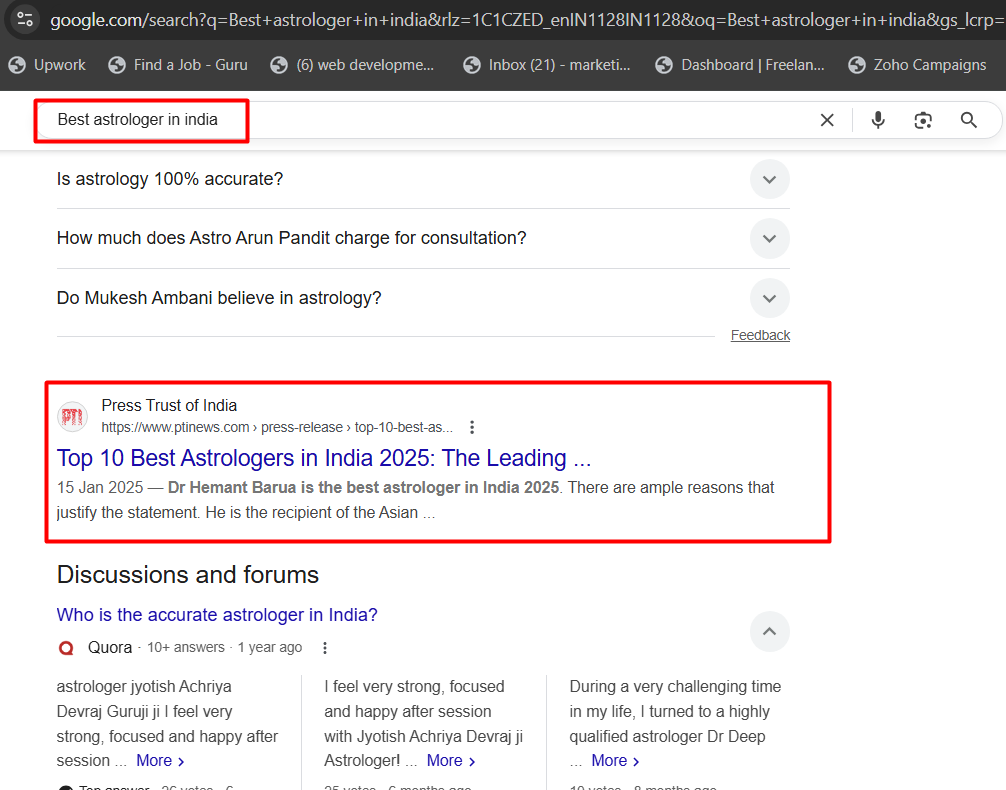Viewport: 1006px width, 790px height.
Task: Clear the search box with X icon
Action: pyautogui.click(x=827, y=120)
